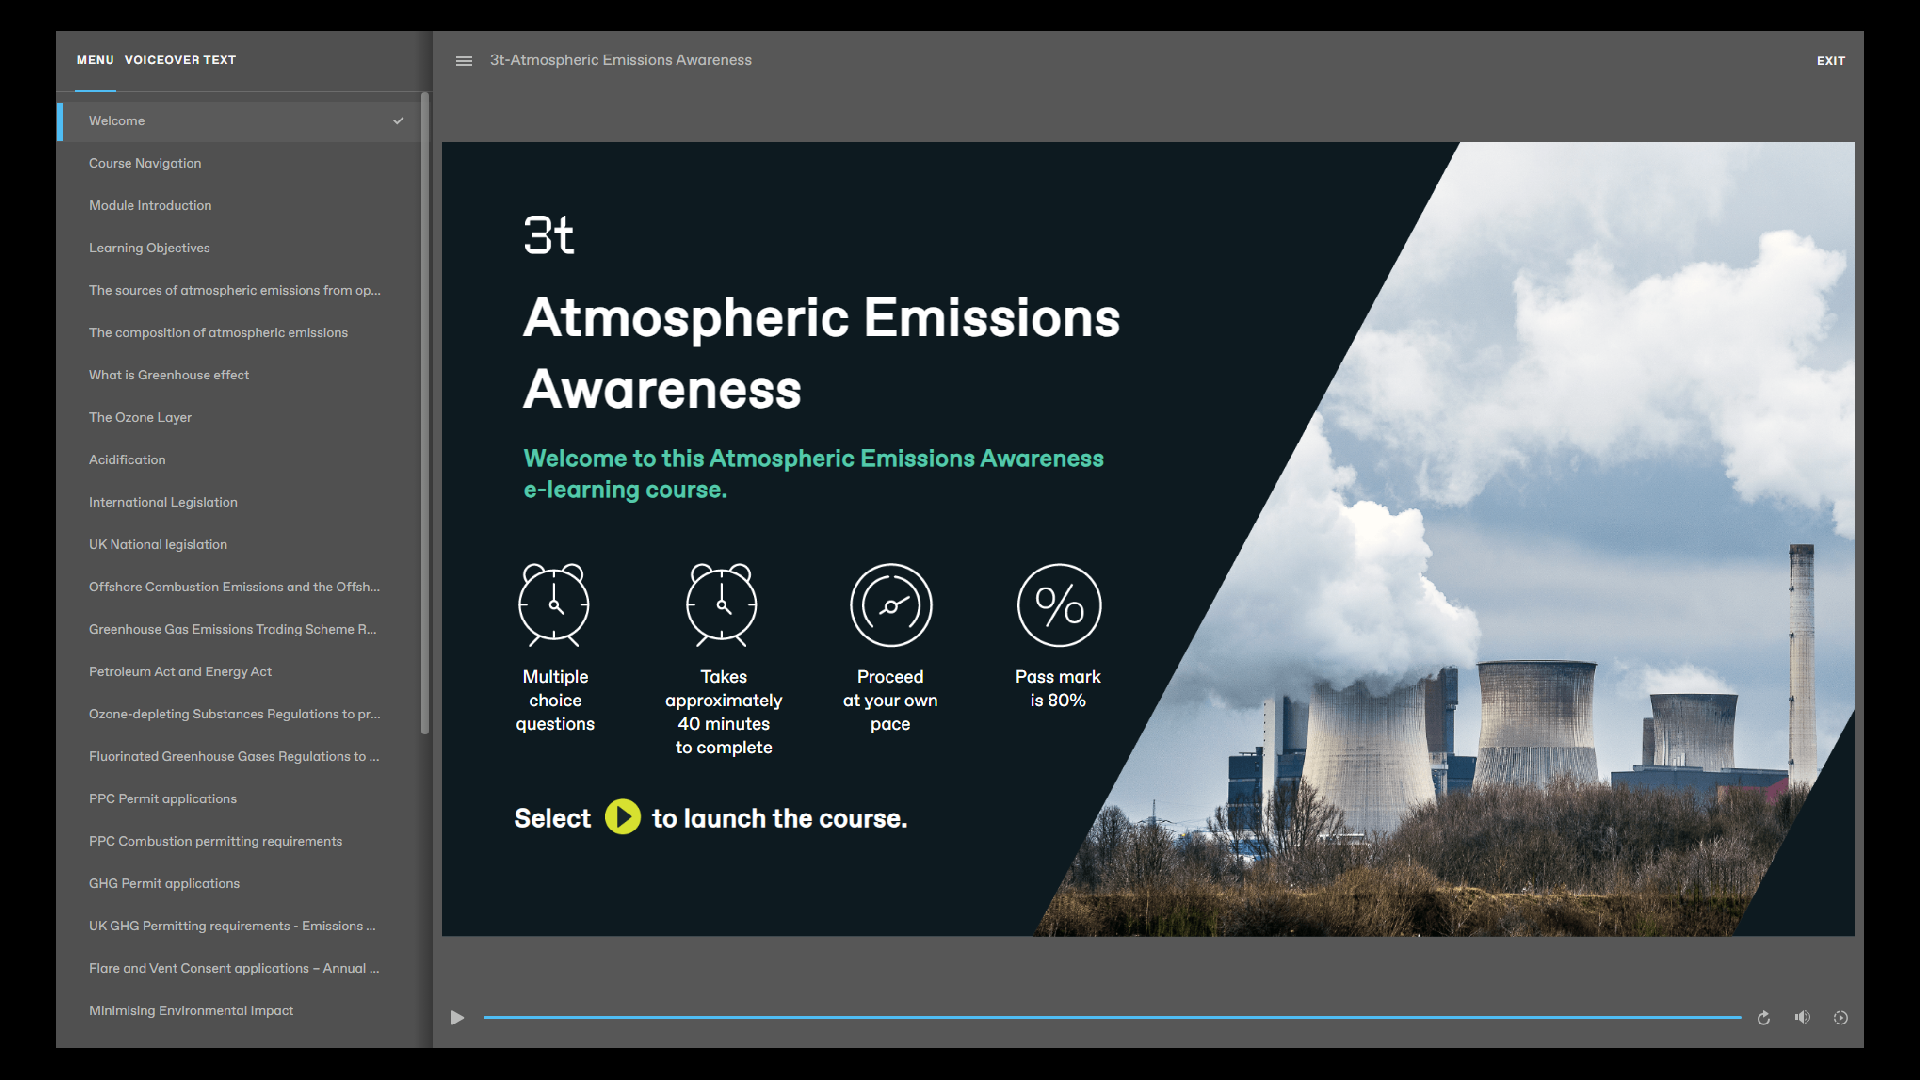Select What is Greenhouse effect
This screenshot has height=1080, width=1920.
click(x=240, y=375)
